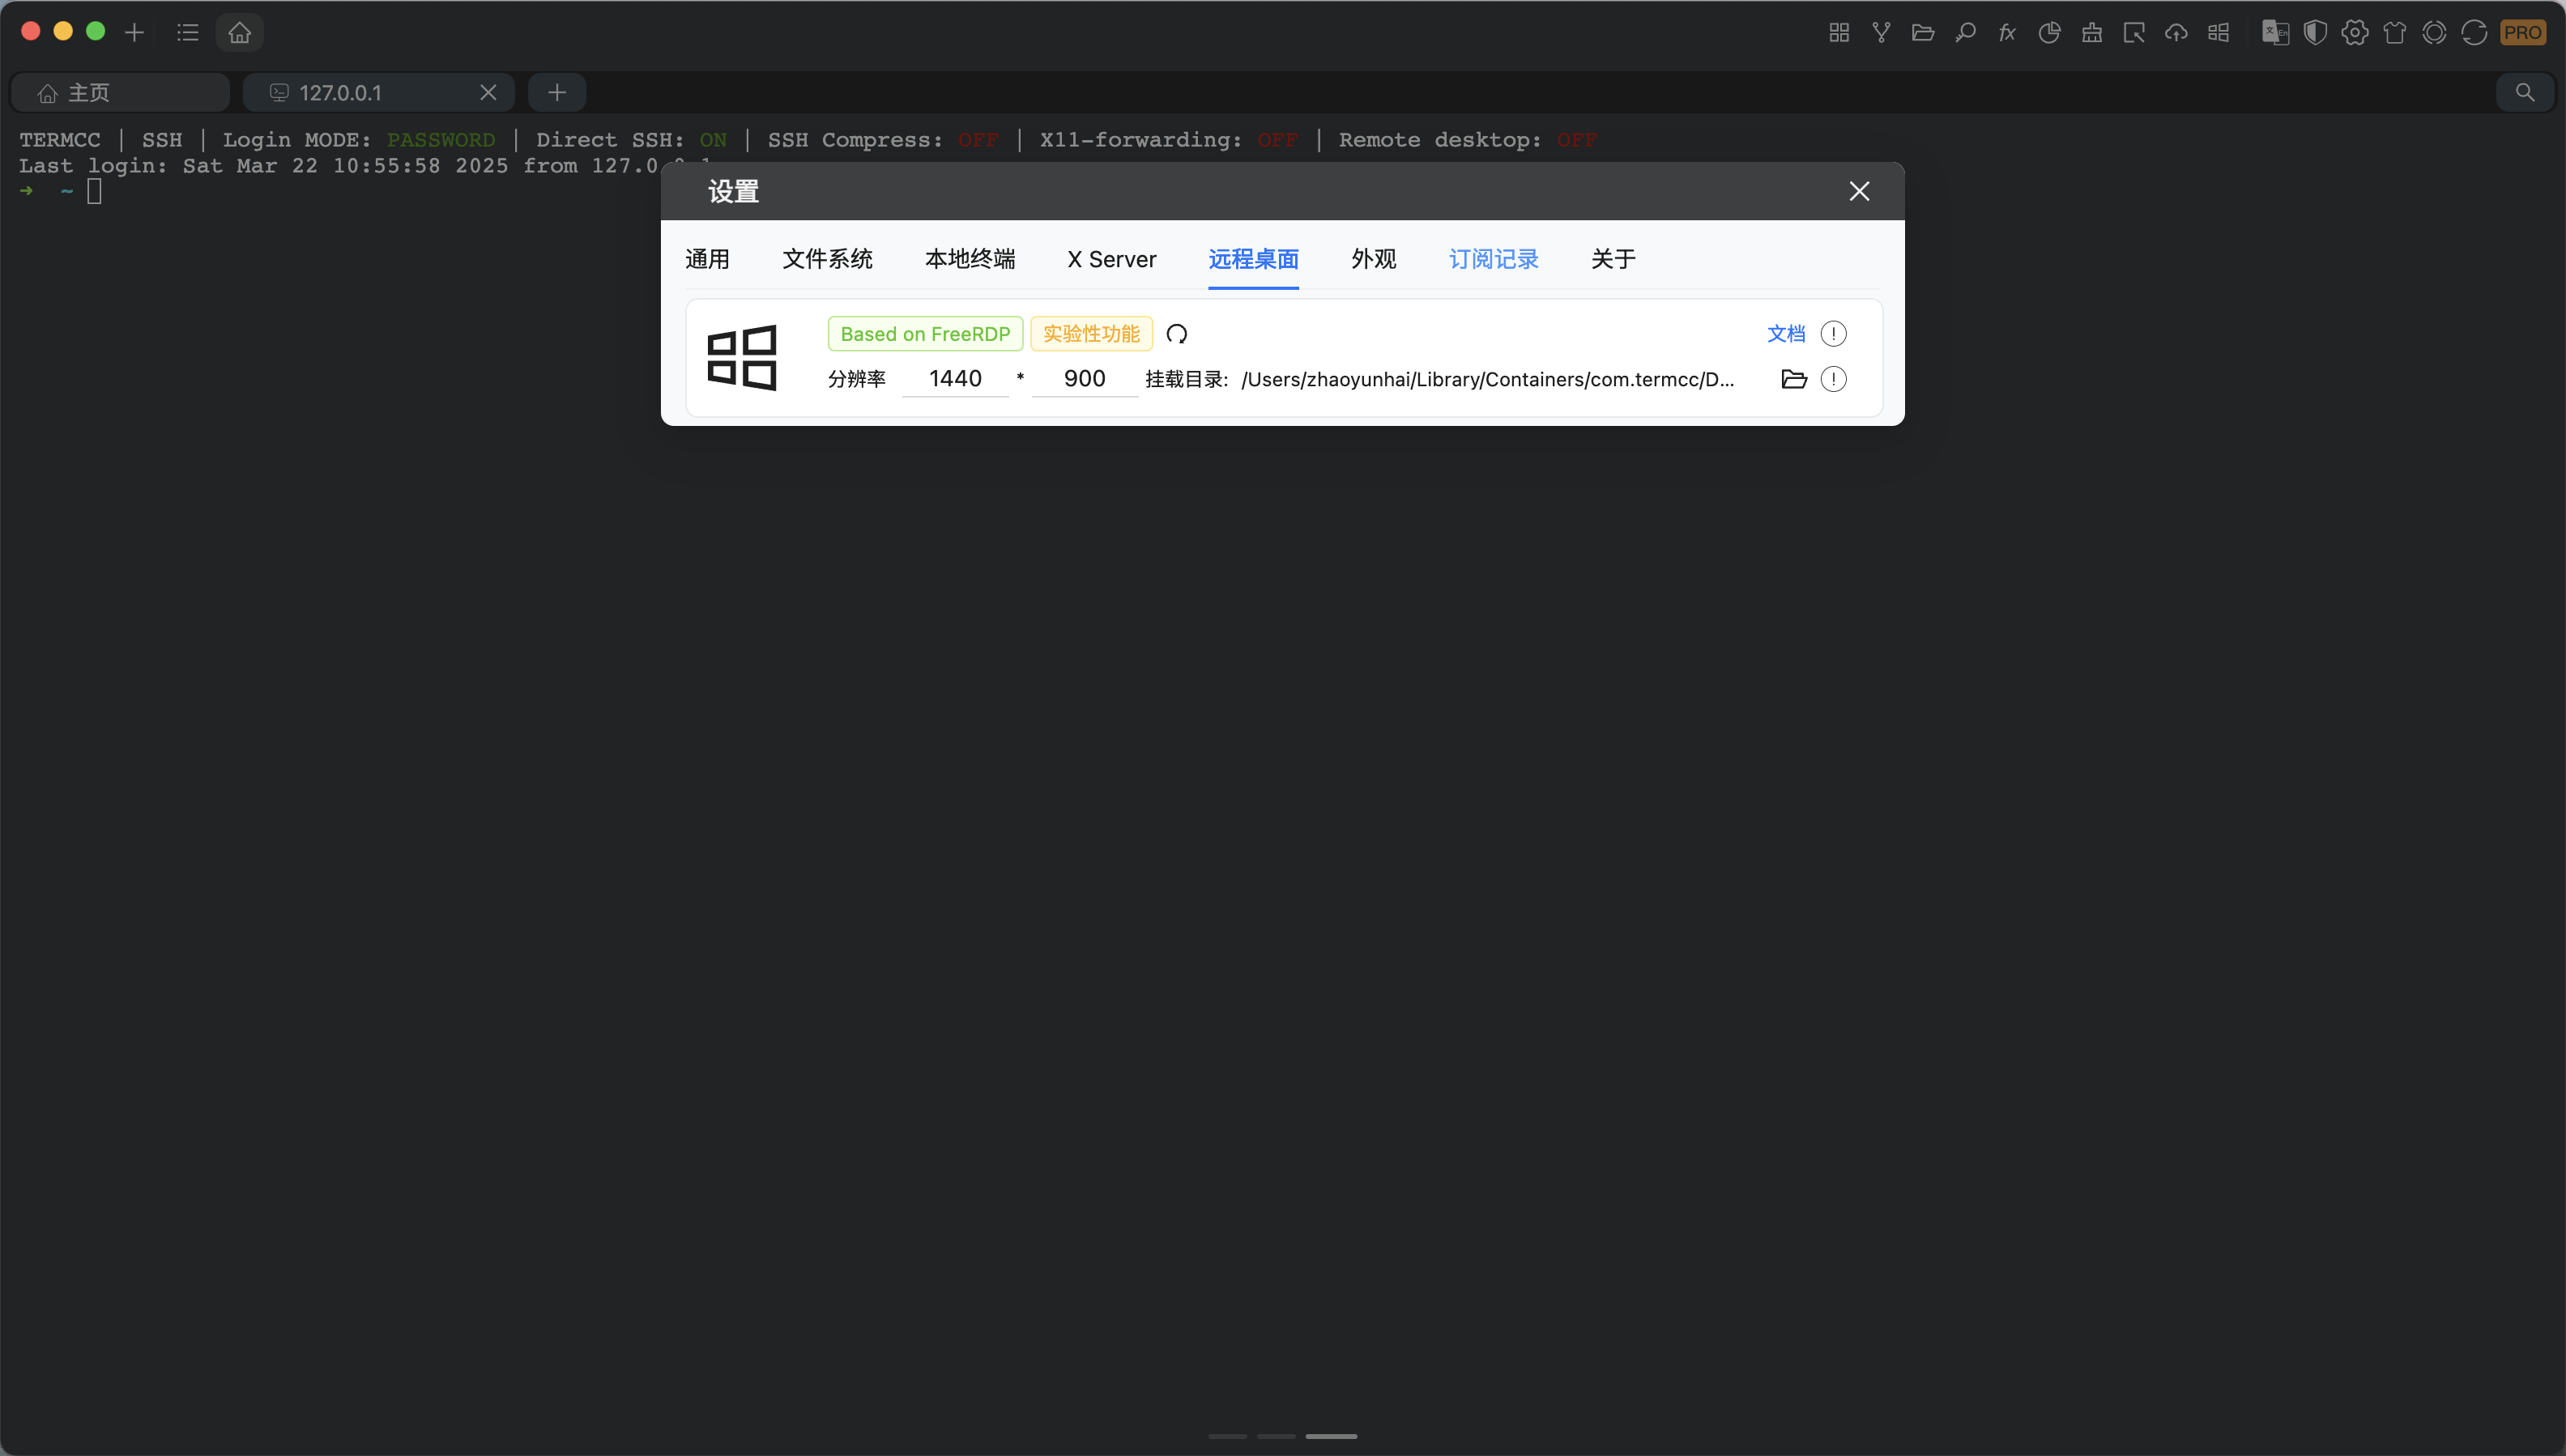This screenshot has height=1456, width=2566.
Task: Click the Windows logo in remote desktop panel
Action: point(742,357)
